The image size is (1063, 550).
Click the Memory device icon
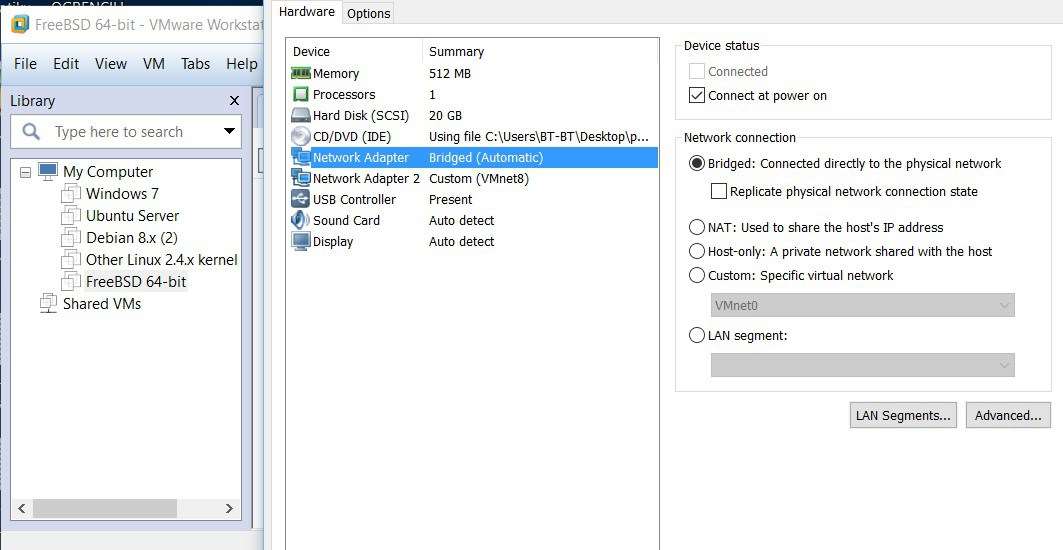[x=300, y=73]
